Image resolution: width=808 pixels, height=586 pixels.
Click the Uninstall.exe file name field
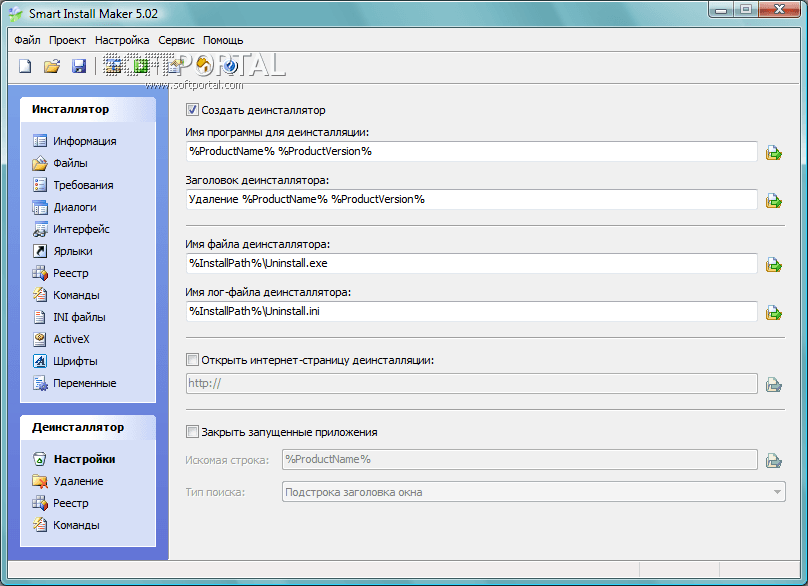point(472,263)
